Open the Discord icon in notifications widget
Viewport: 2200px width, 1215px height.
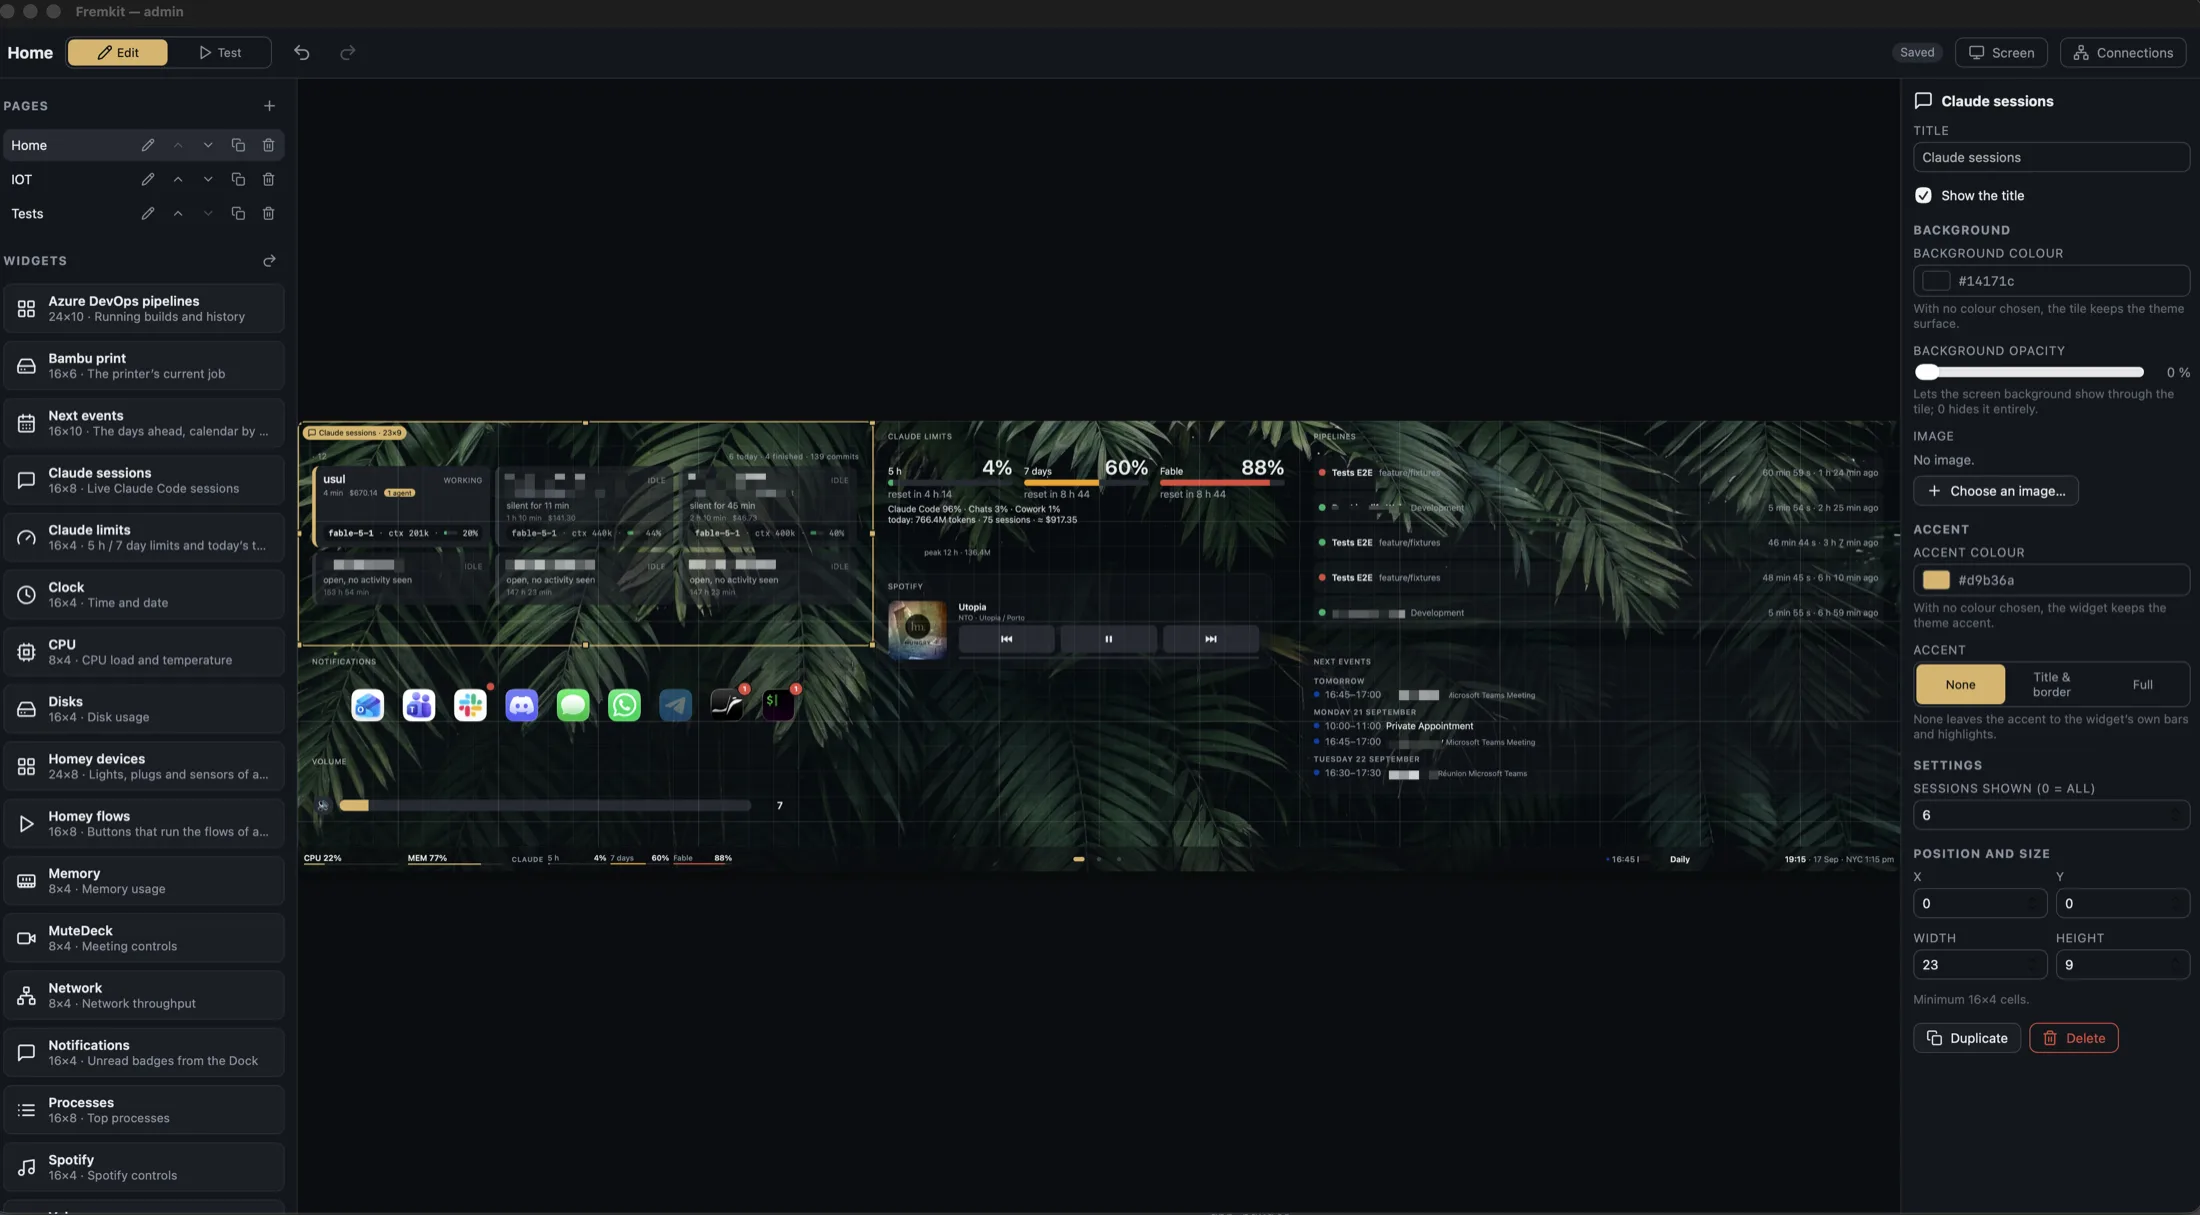pos(521,705)
